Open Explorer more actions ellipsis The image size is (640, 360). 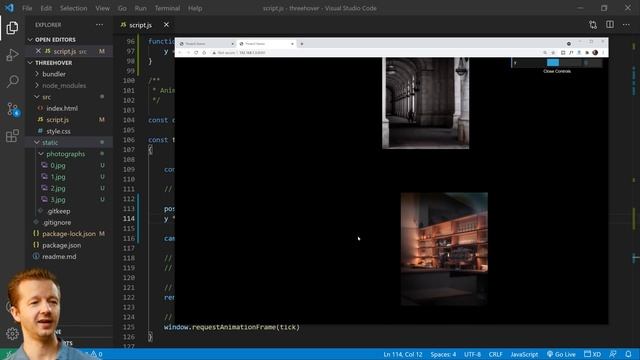coord(99,25)
